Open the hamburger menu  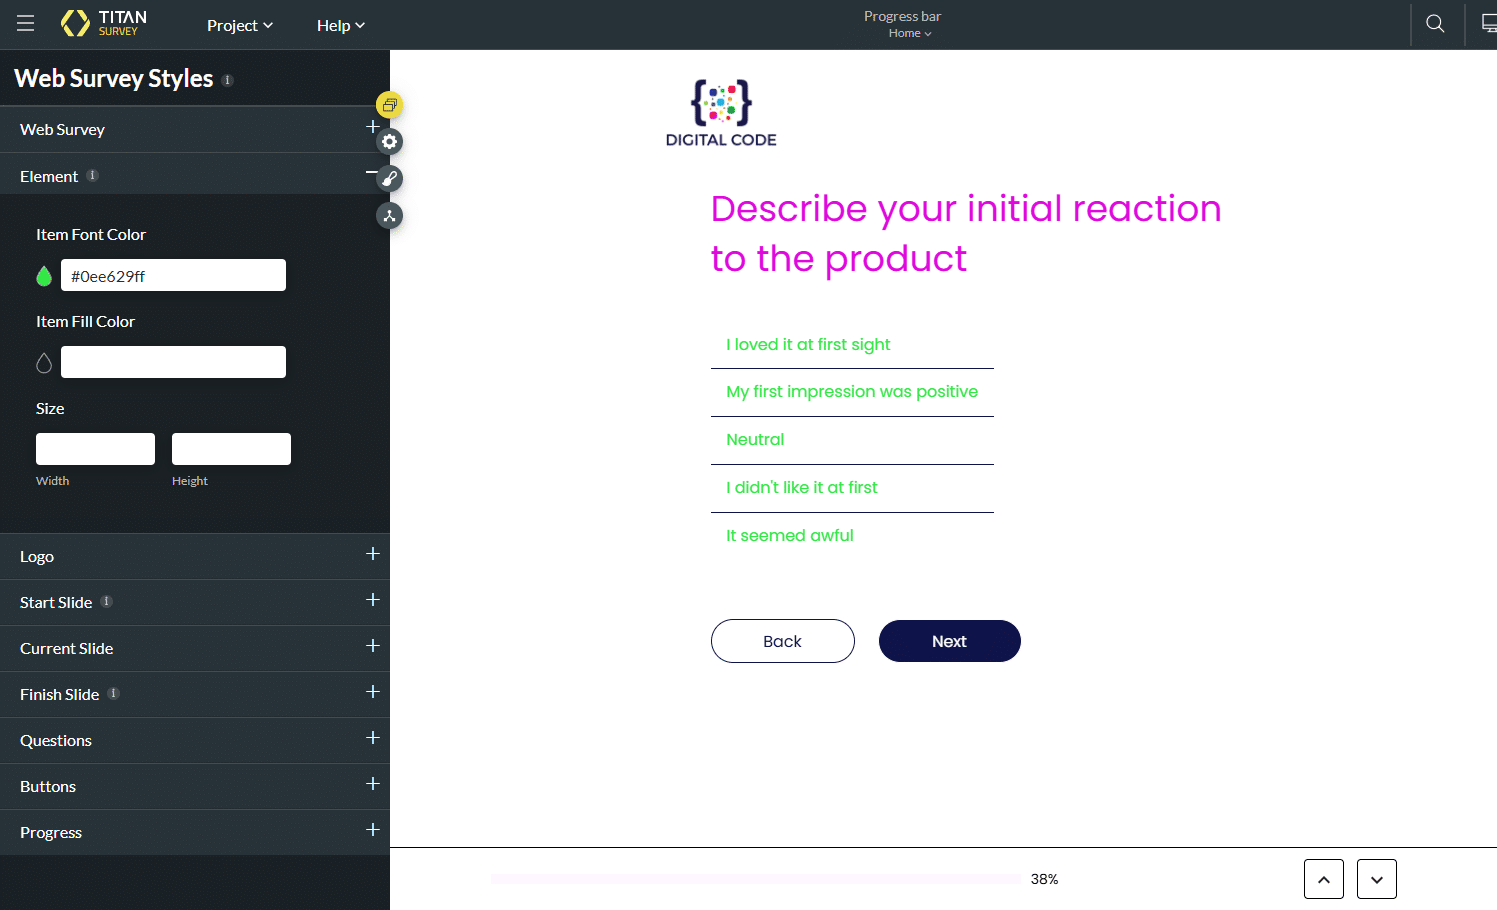25,24
